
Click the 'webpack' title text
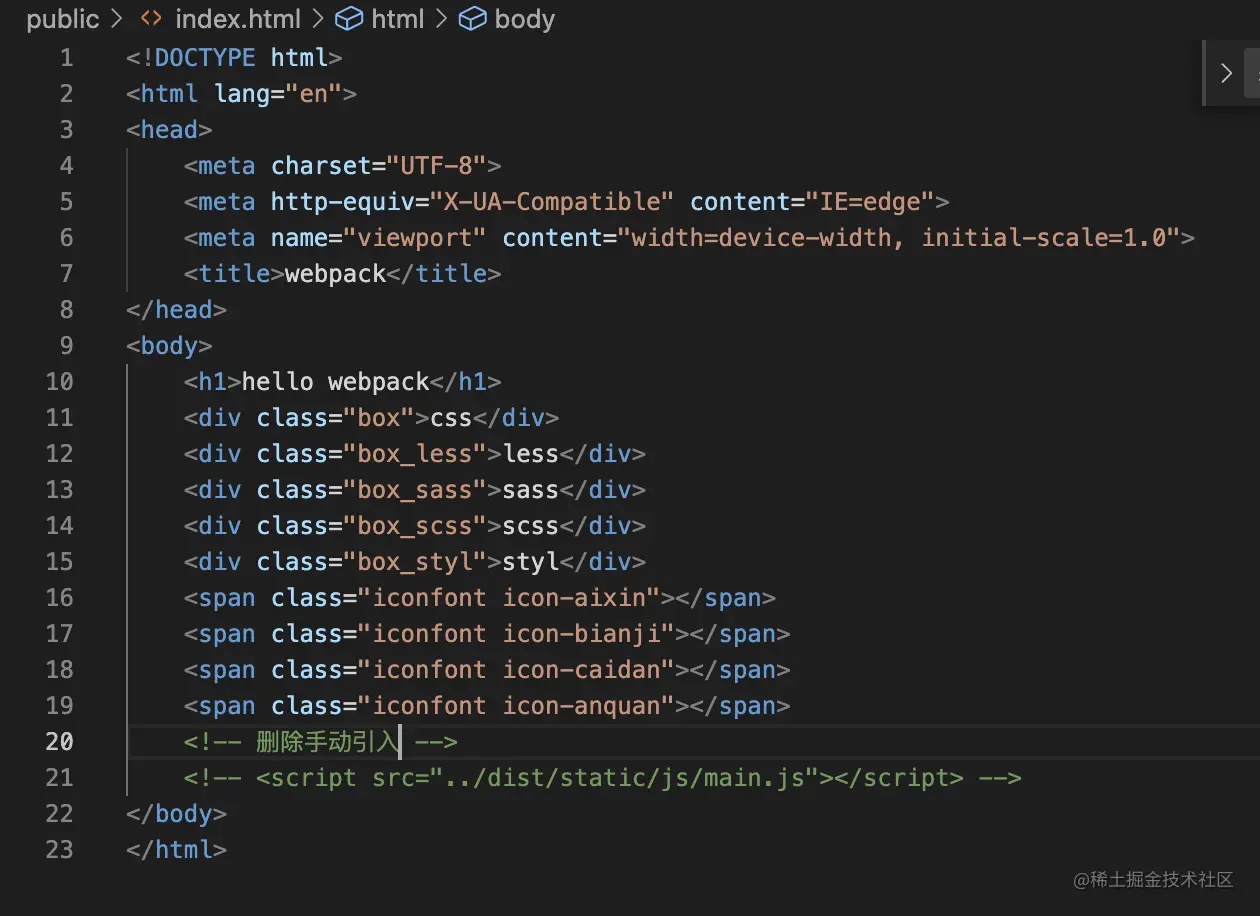[x=335, y=274]
